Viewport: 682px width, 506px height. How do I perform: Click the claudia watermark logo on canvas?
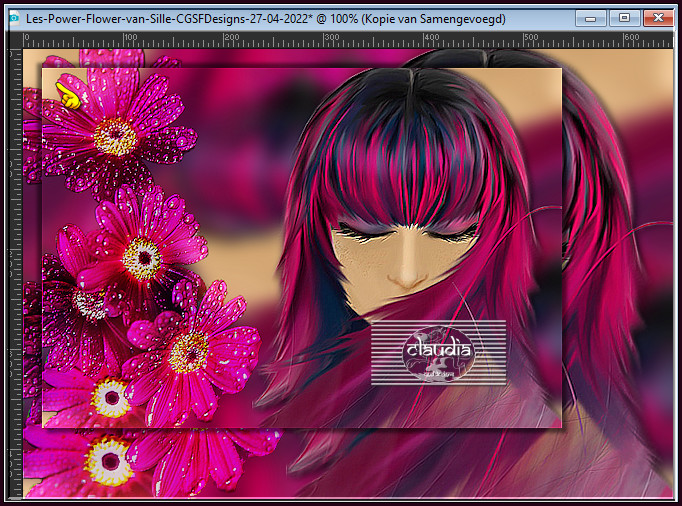pyautogui.click(x=438, y=352)
